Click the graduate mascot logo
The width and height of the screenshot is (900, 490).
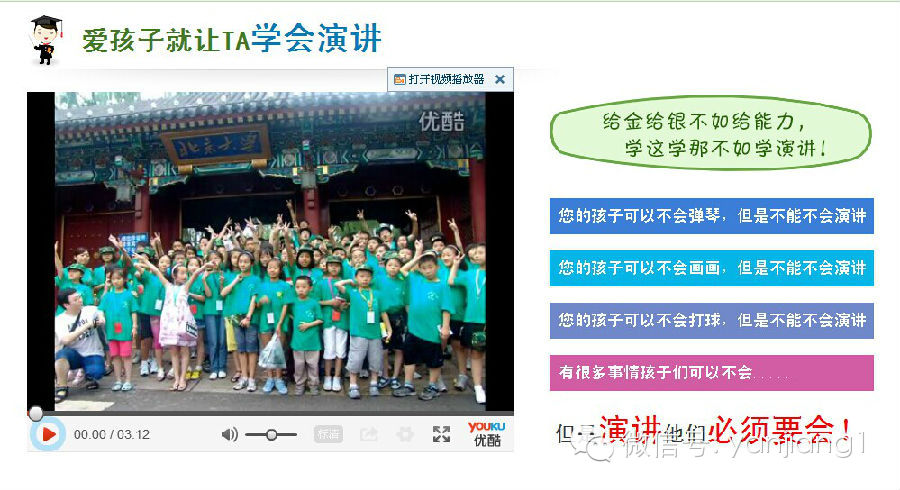(x=45, y=39)
